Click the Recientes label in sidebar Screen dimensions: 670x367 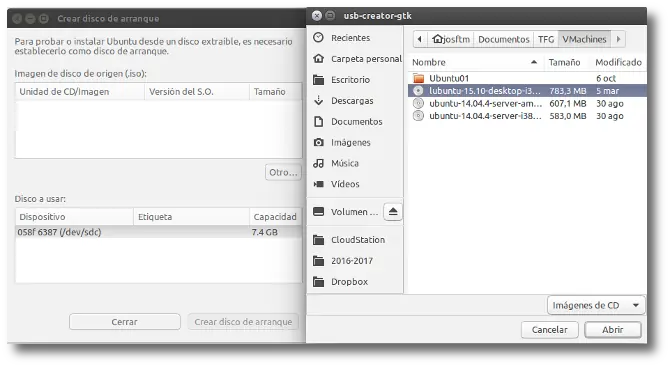tap(350, 38)
